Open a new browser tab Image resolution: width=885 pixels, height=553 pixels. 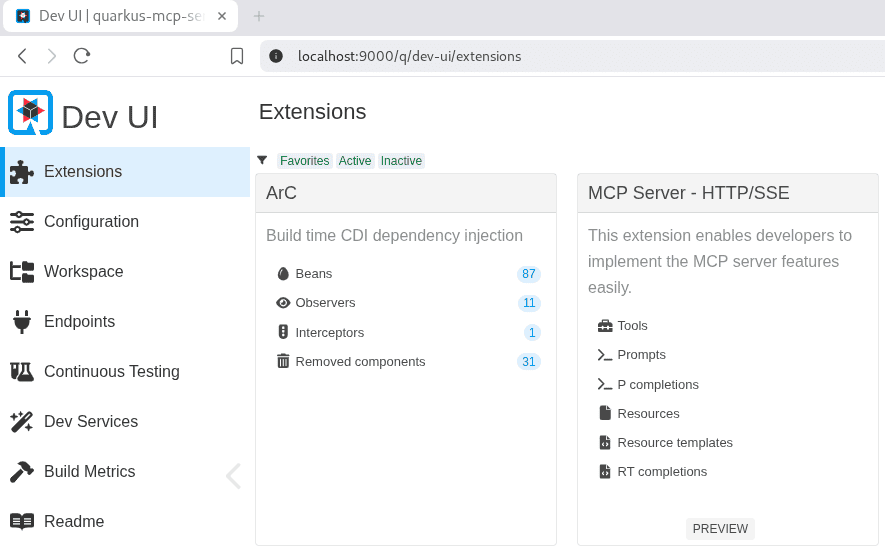[x=259, y=16]
